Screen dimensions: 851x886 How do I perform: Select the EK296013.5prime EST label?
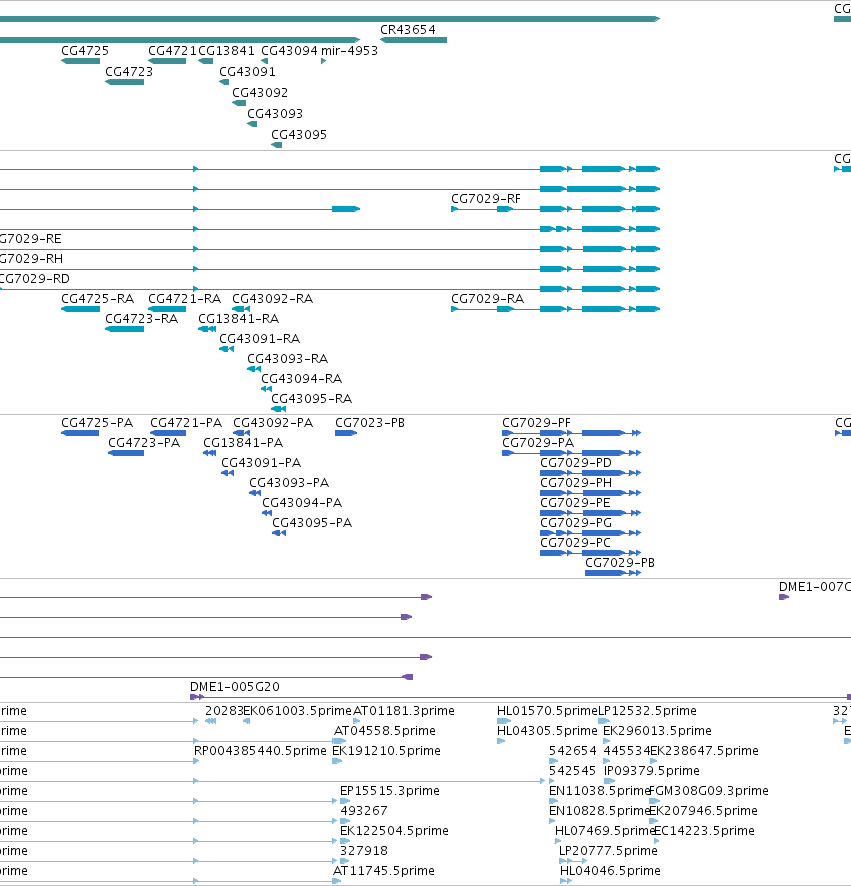tap(657, 731)
